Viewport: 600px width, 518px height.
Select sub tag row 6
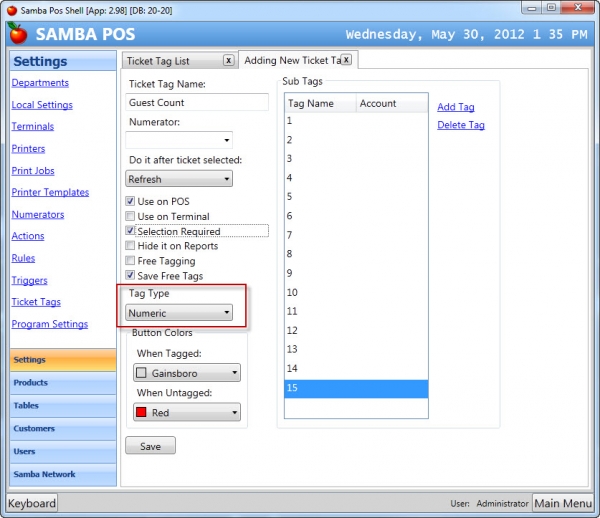coord(356,216)
